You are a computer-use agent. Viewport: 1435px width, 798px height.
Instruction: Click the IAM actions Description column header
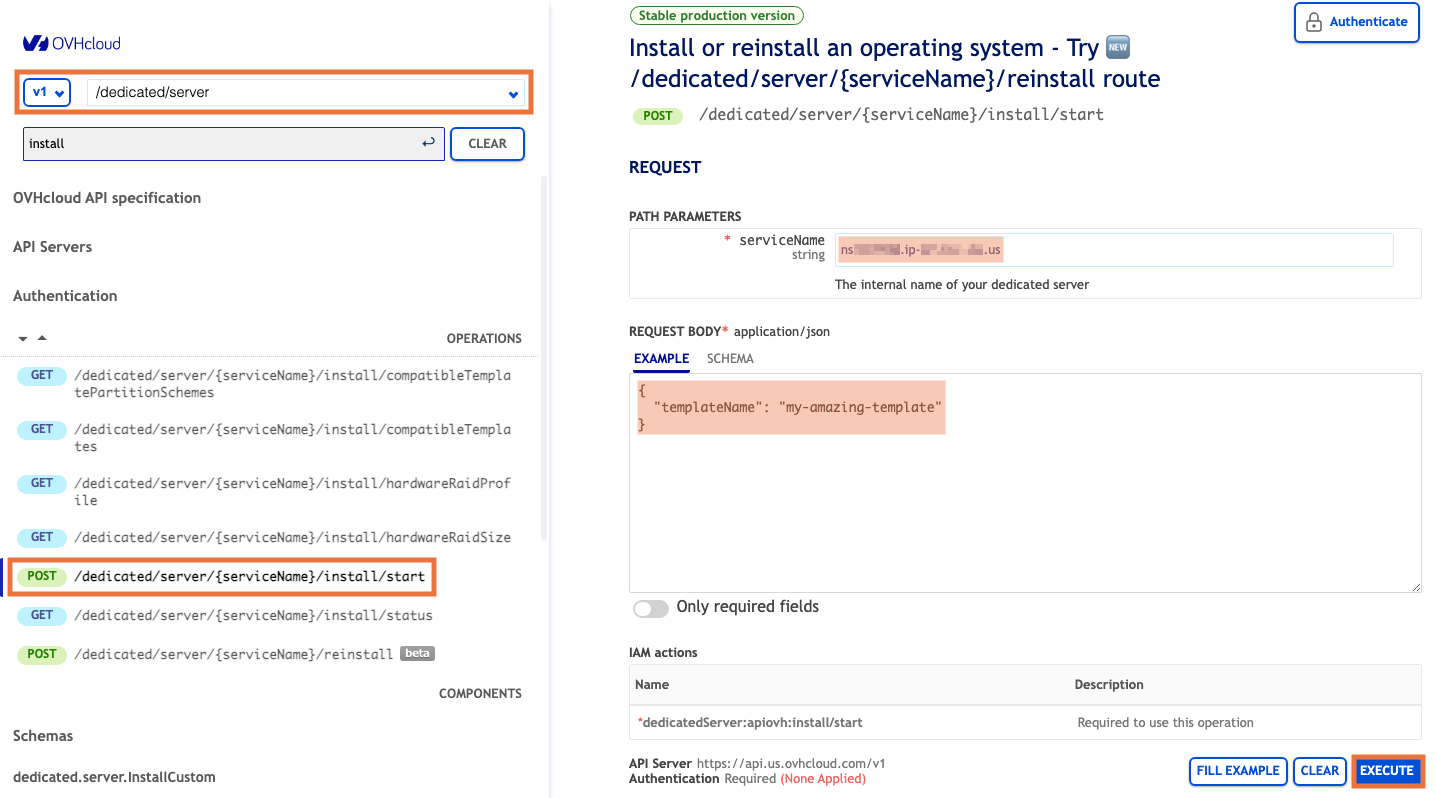pos(1109,685)
